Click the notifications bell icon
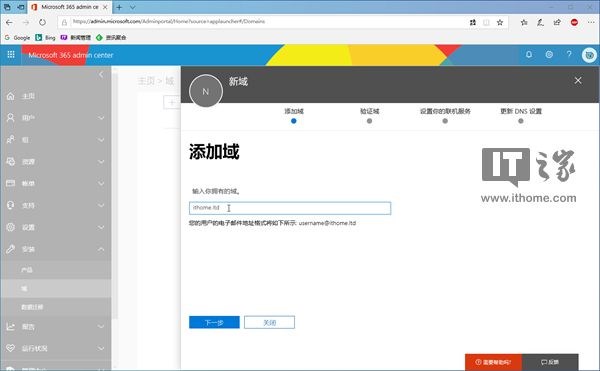The height and width of the screenshot is (371, 600). point(528,55)
